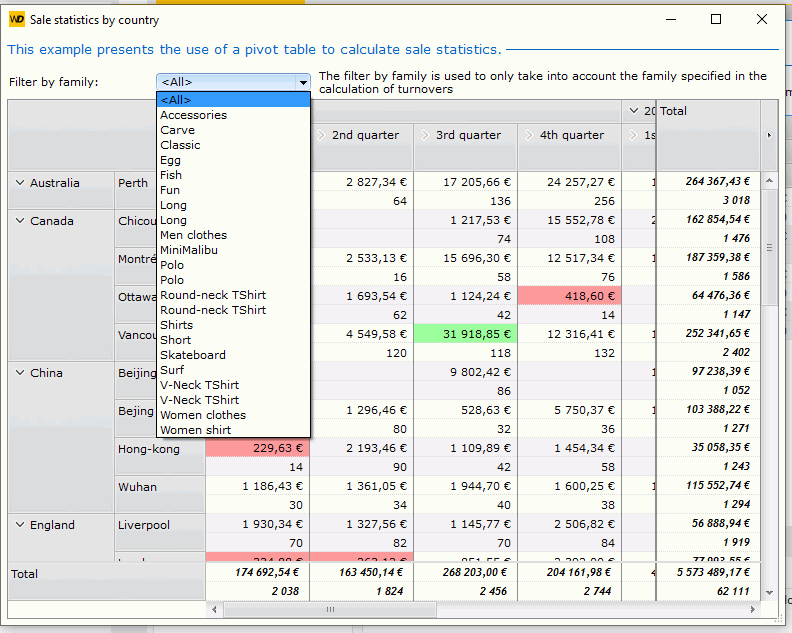Select <All> in the family dropdown list

[x=233, y=100]
